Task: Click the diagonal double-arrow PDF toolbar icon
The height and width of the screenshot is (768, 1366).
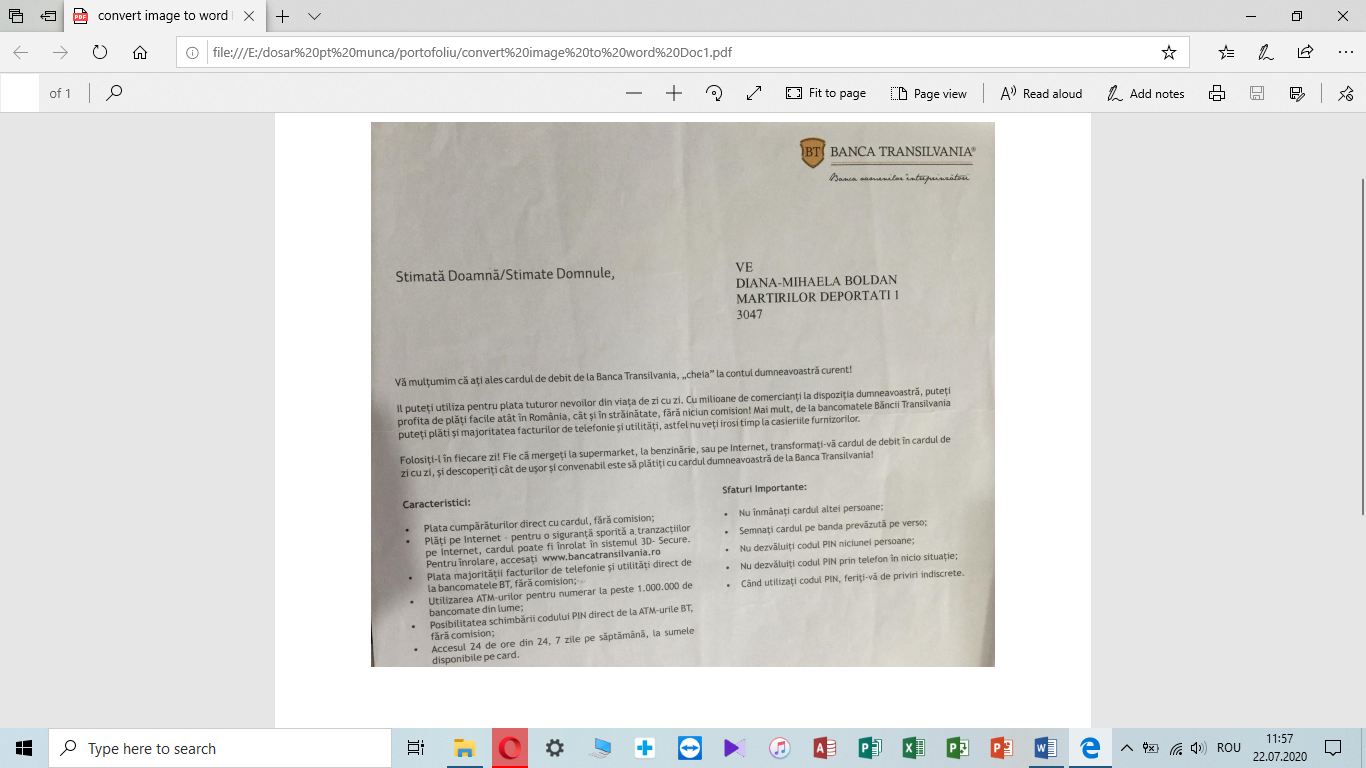Action: pyautogui.click(x=754, y=93)
